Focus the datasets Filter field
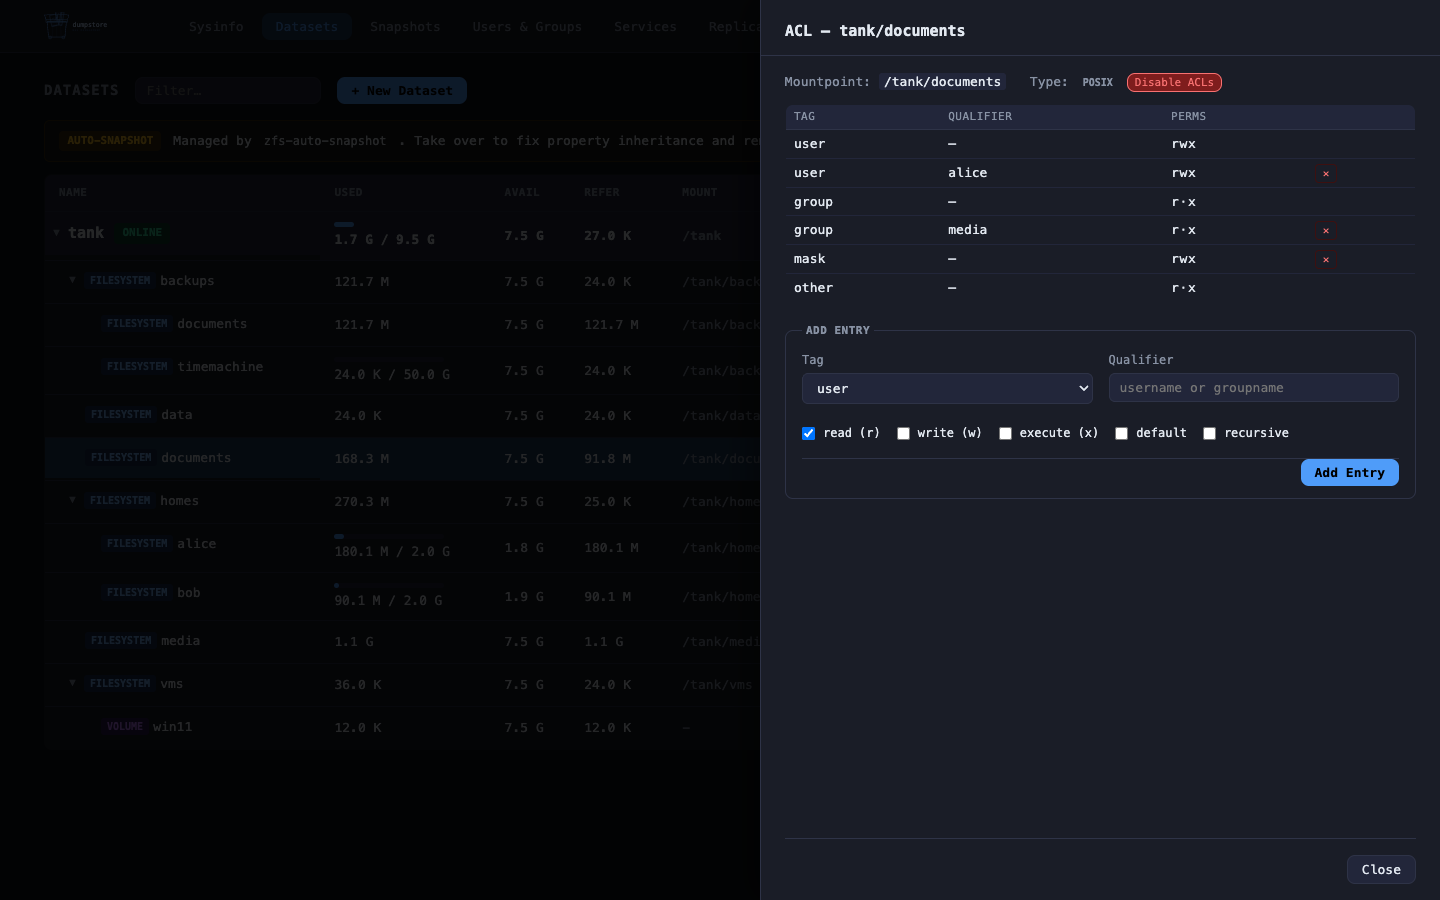 point(228,91)
